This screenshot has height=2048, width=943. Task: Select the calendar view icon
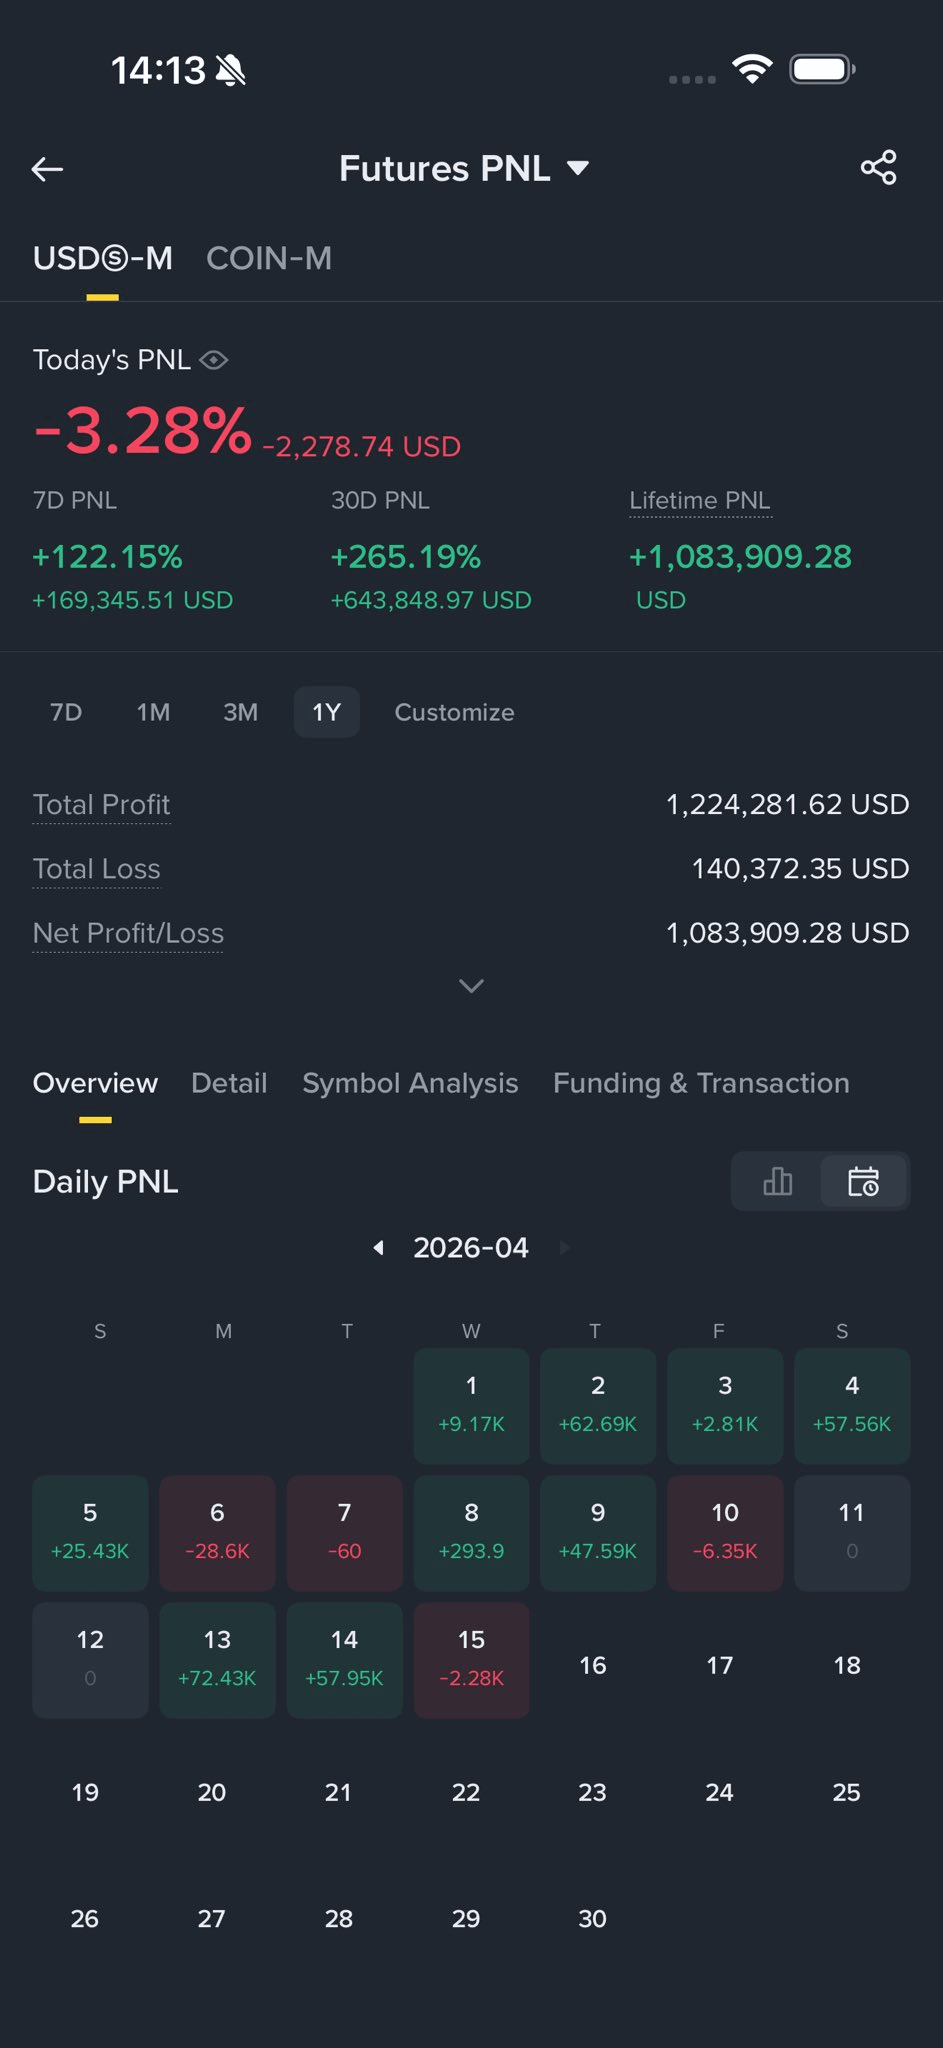tap(863, 1182)
